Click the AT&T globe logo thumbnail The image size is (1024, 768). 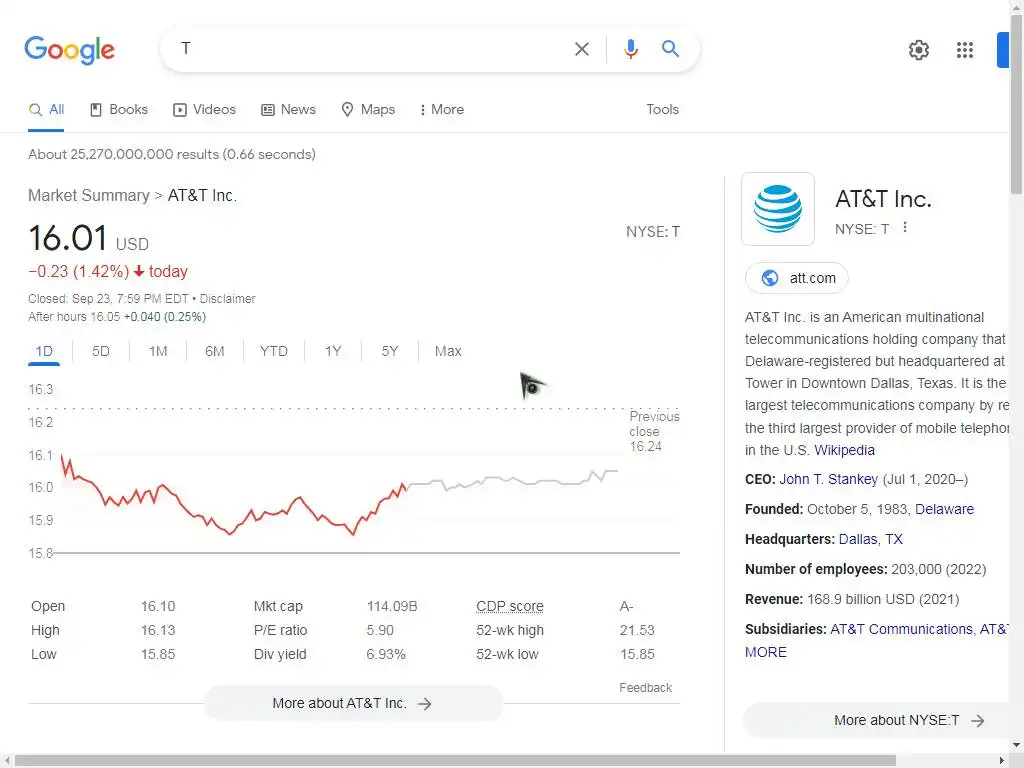coord(778,209)
